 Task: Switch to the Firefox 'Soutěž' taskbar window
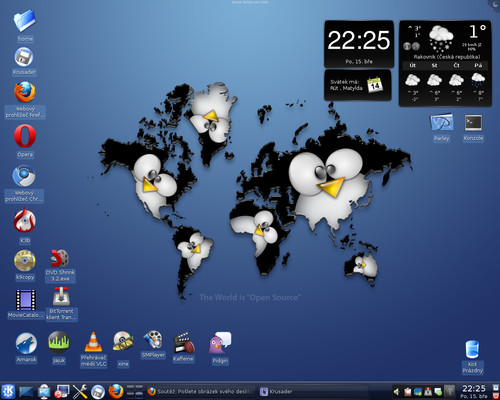tap(201, 391)
